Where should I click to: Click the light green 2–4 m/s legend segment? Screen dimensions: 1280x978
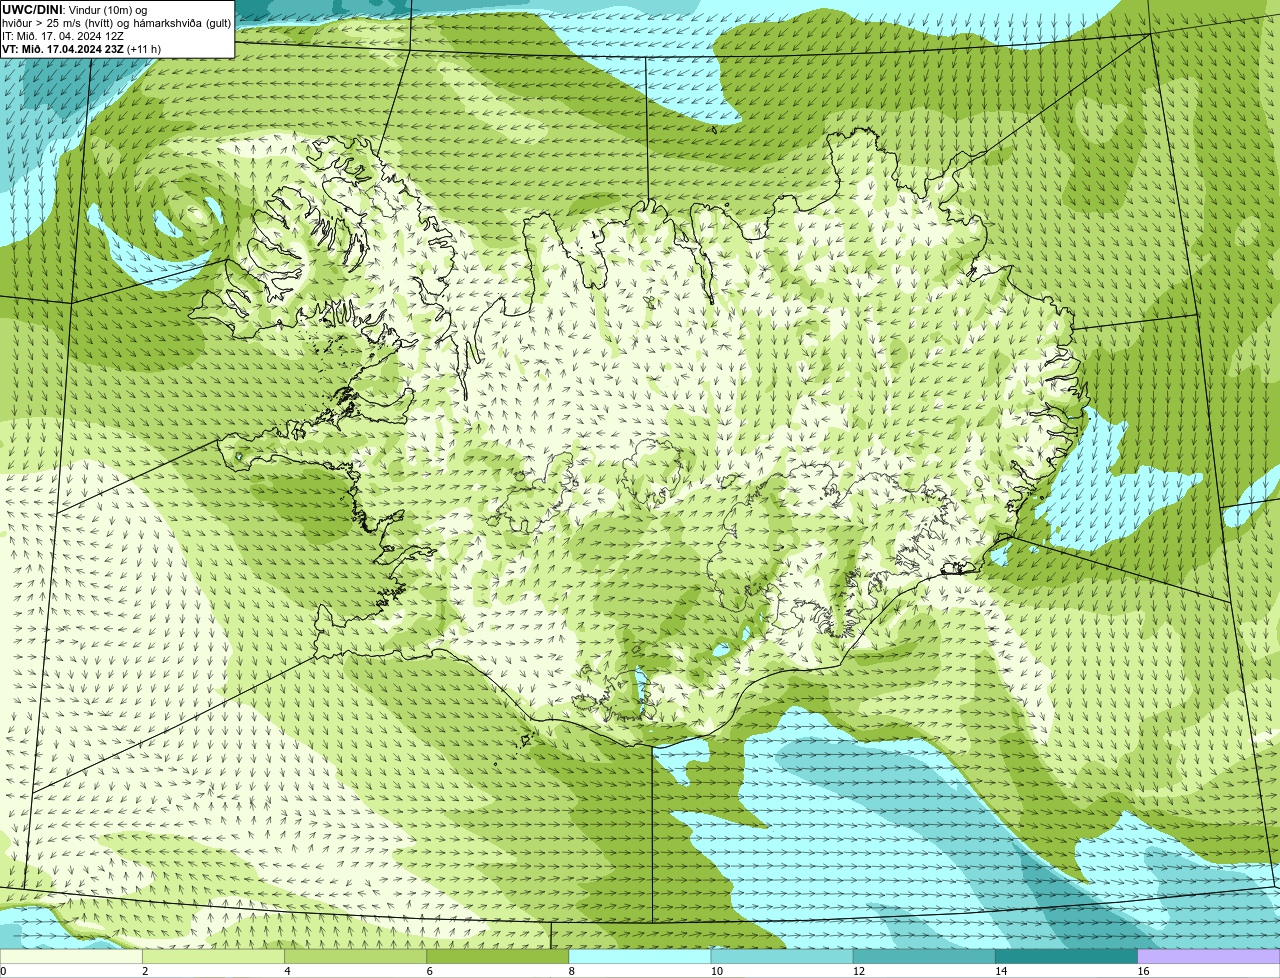[x=213, y=956]
